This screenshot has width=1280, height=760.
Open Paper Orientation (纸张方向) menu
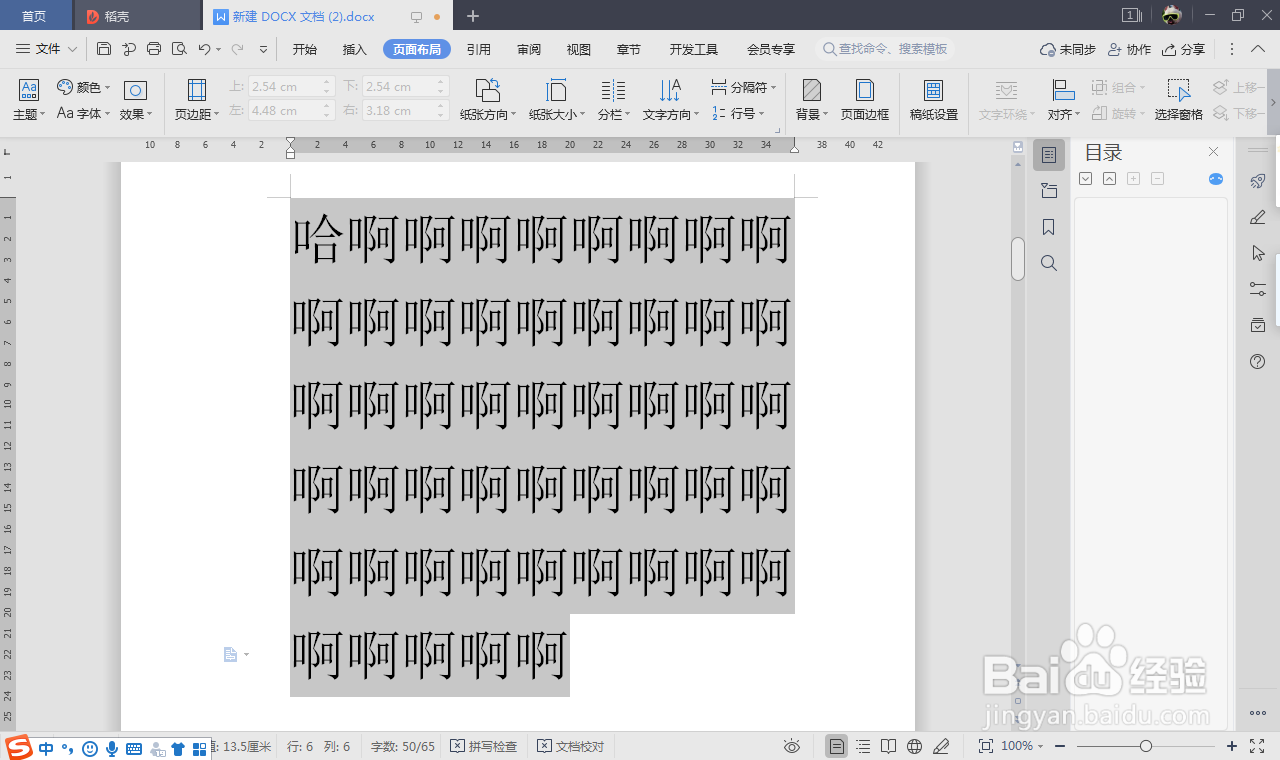pyautogui.click(x=488, y=100)
